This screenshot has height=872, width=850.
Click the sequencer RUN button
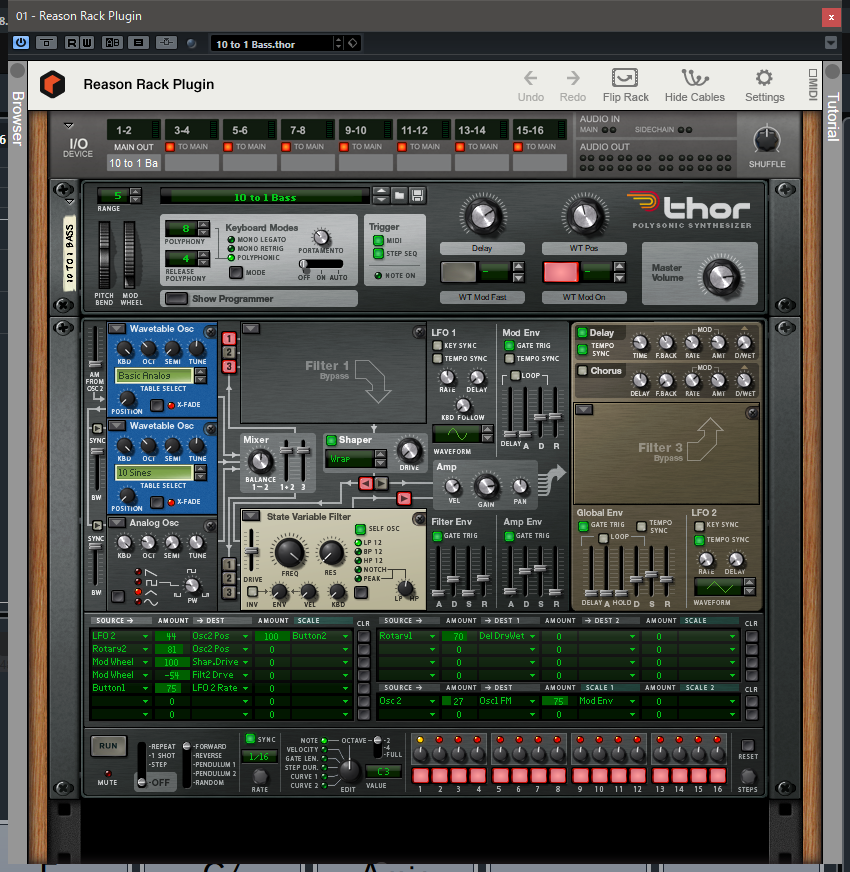coord(108,746)
